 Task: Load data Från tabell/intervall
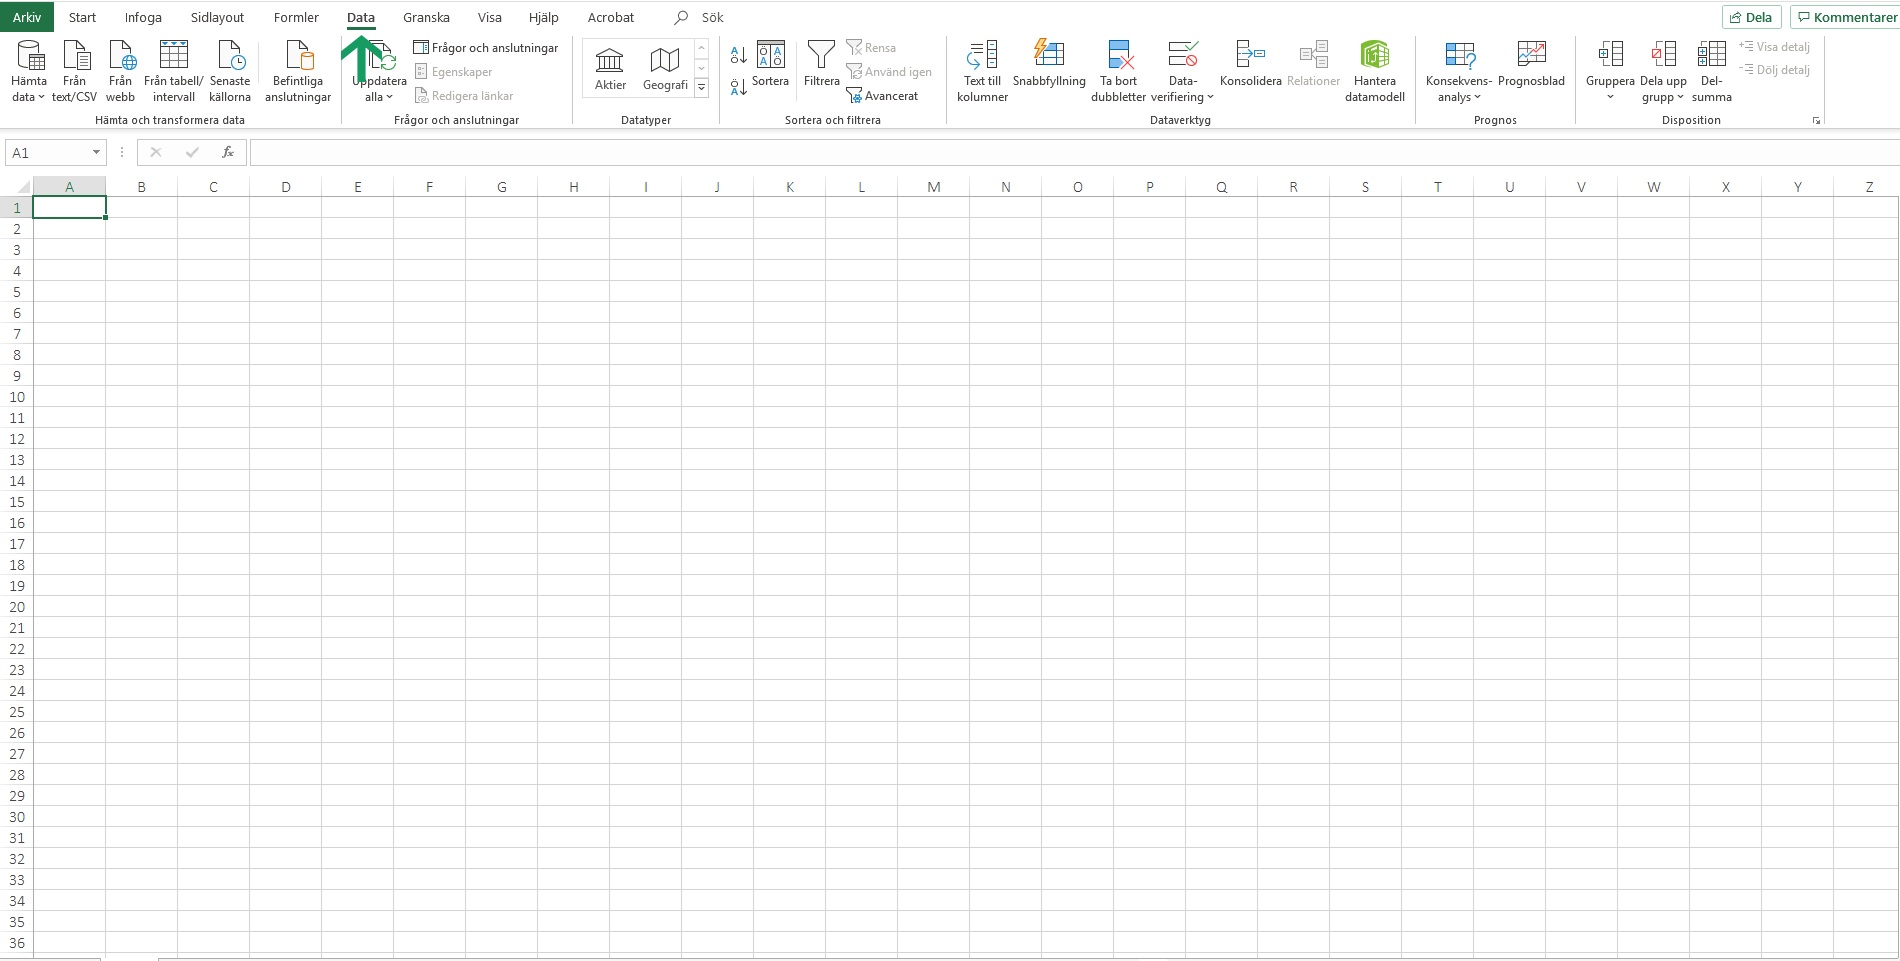tap(174, 71)
